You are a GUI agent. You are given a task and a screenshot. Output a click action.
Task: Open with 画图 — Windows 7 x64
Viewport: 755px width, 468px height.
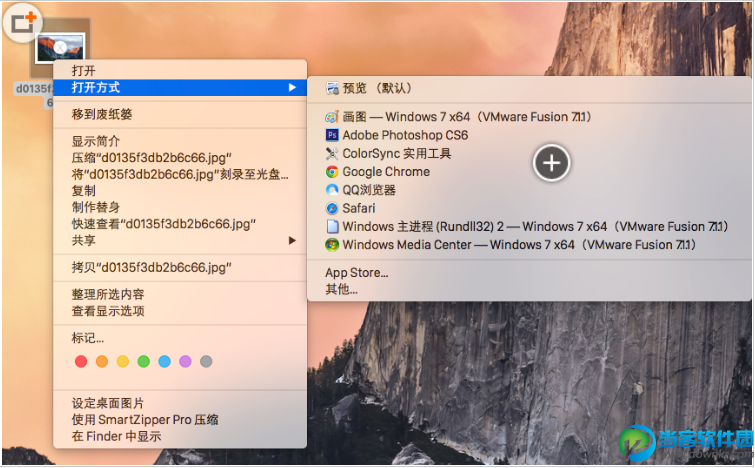click(x=529, y=117)
